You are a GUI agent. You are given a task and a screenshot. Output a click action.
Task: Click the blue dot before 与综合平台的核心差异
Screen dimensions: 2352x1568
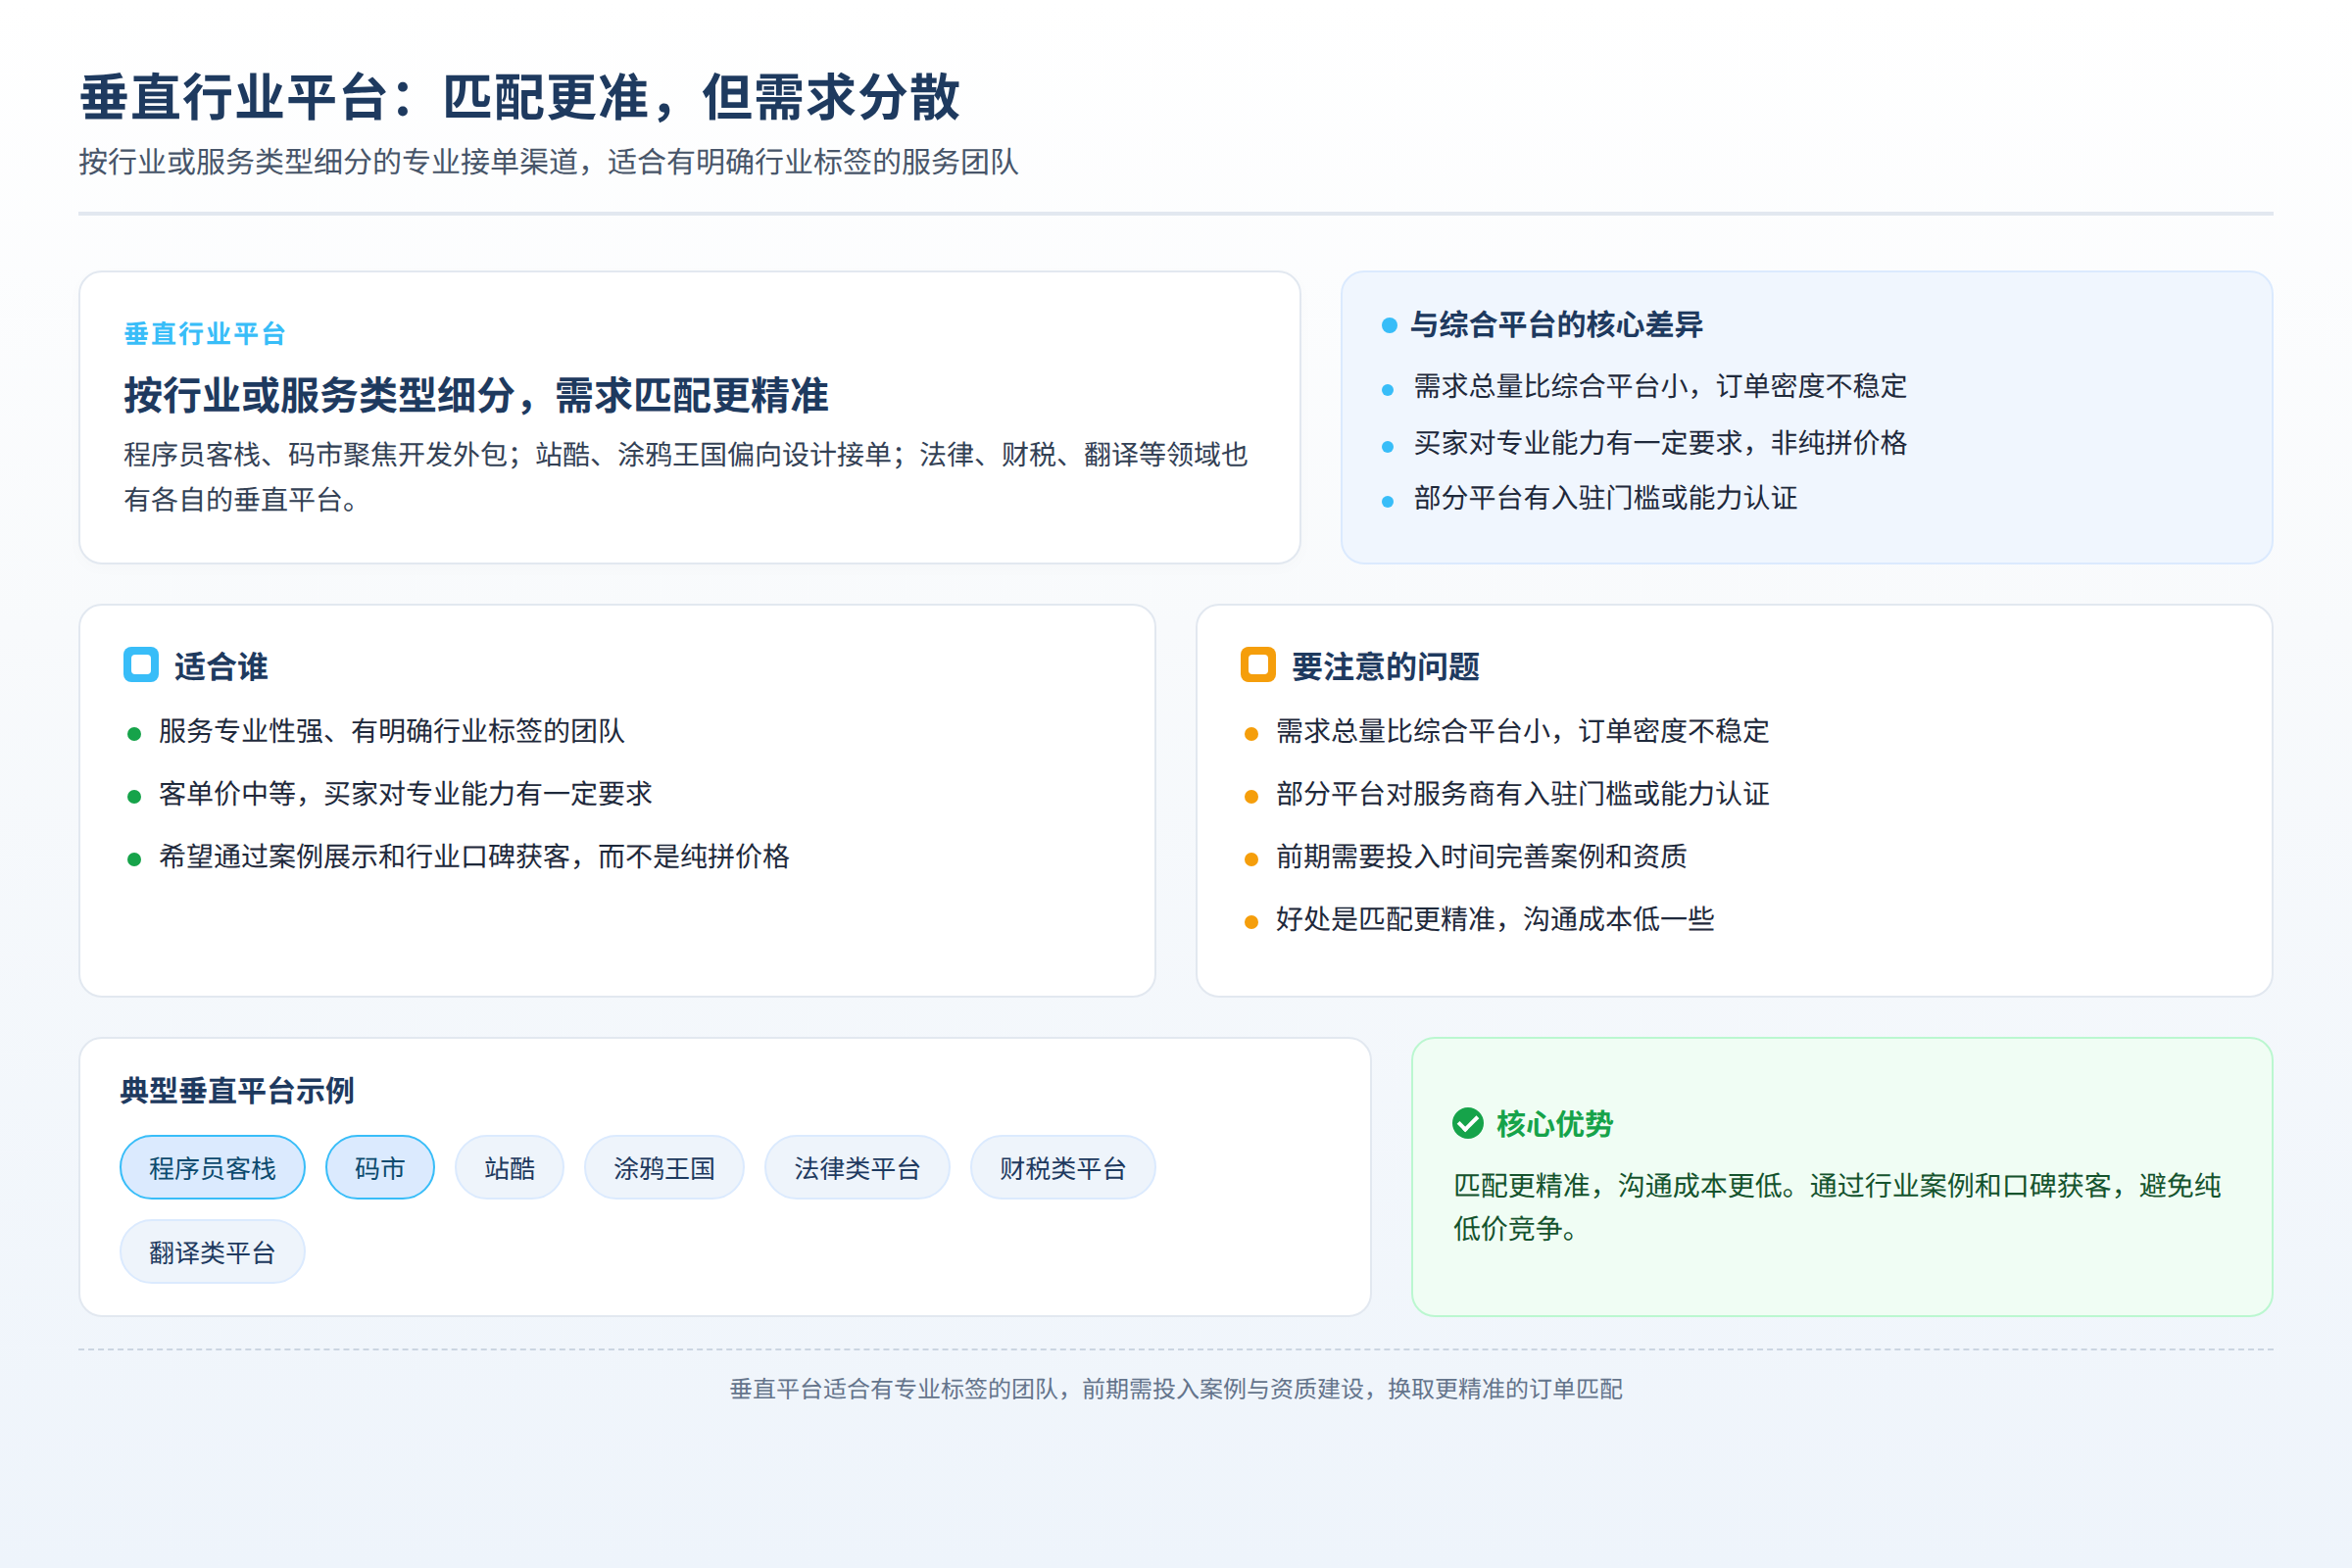1389,325
